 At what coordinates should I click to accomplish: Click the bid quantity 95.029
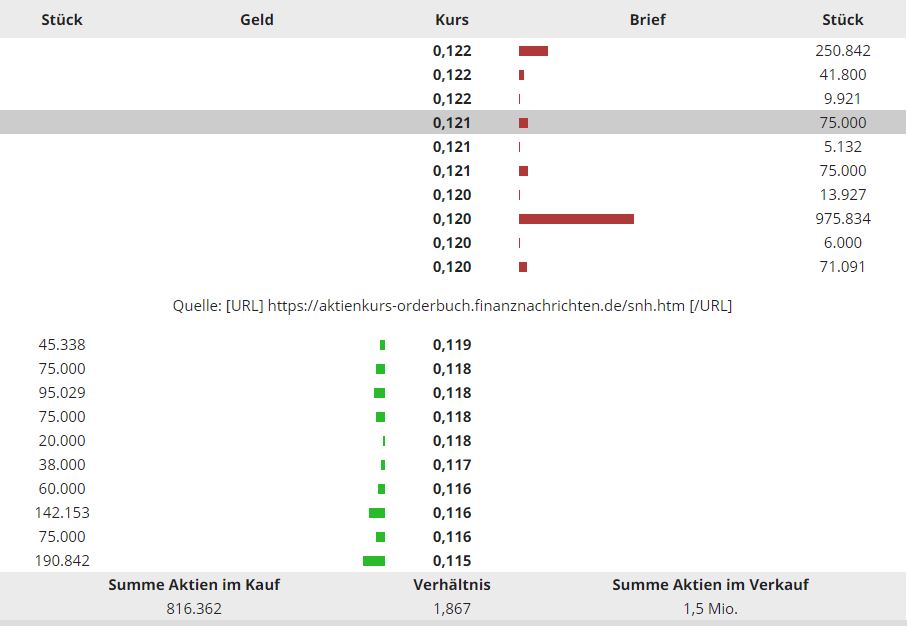tap(62, 393)
